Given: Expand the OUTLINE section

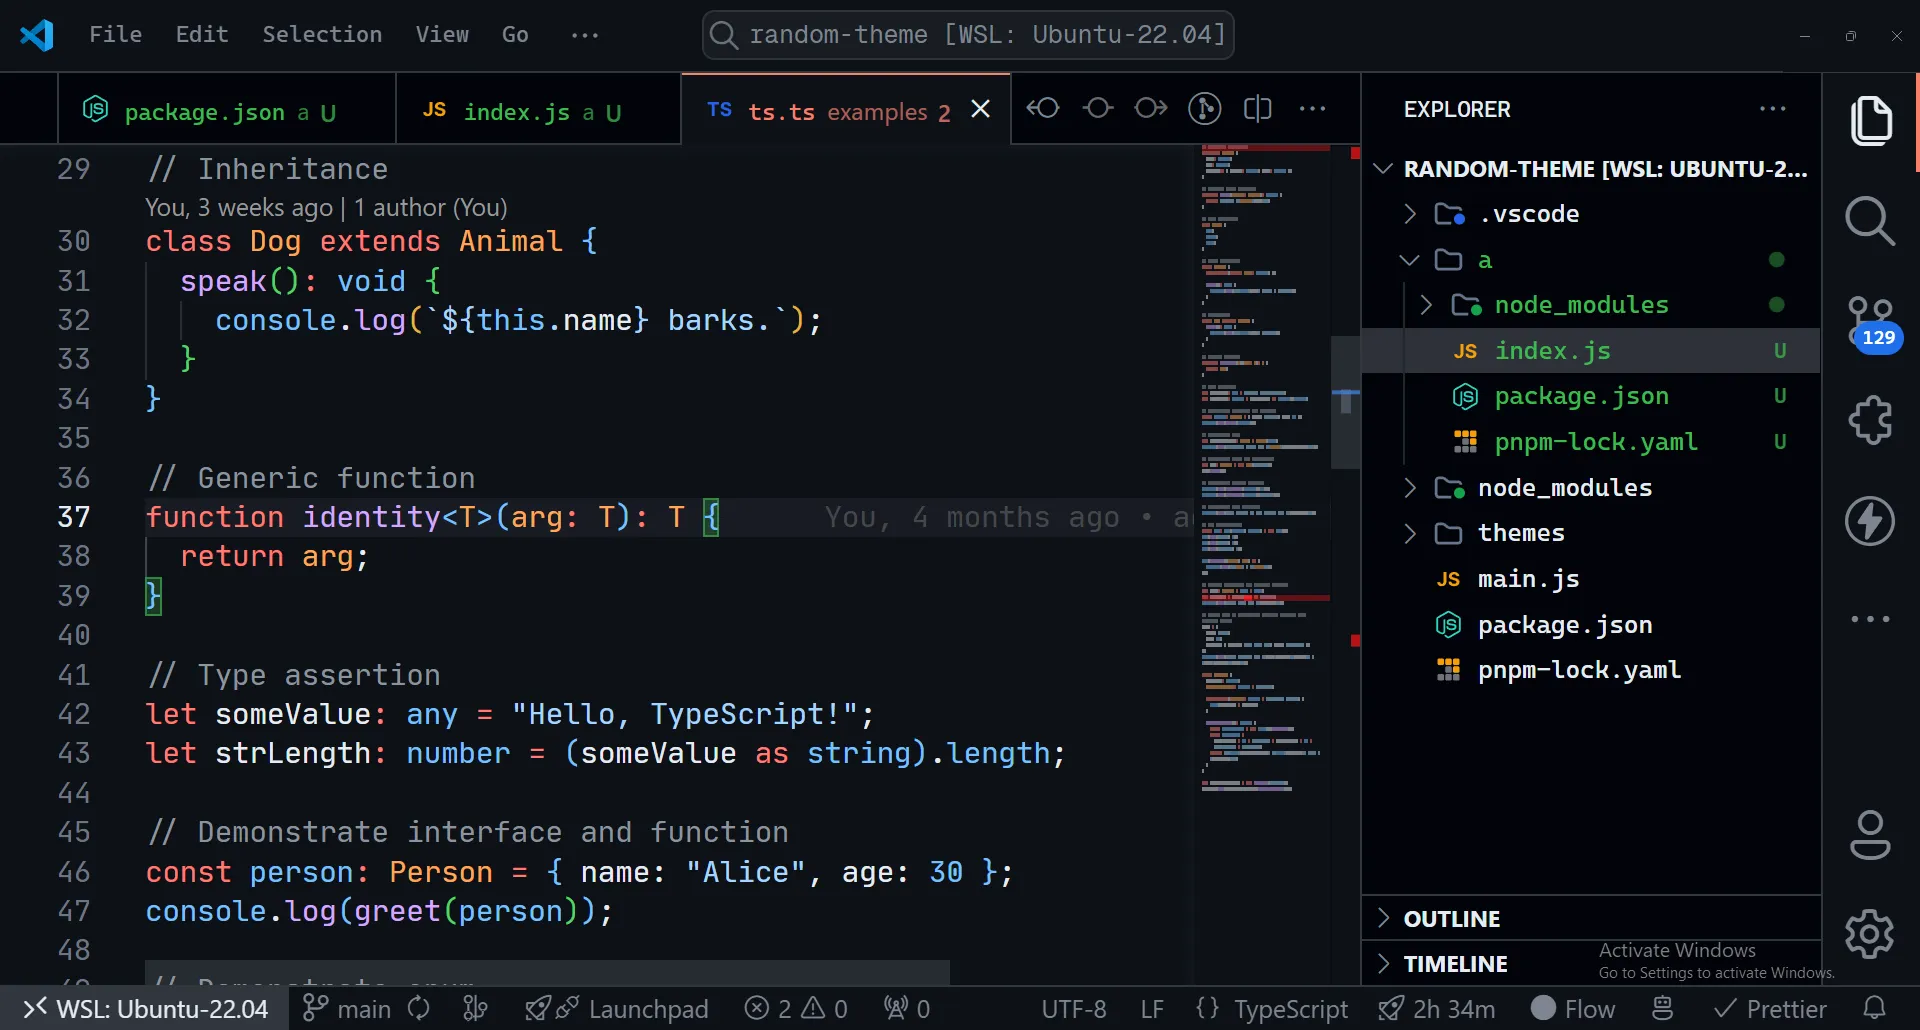Looking at the screenshot, I should [x=1591, y=918].
